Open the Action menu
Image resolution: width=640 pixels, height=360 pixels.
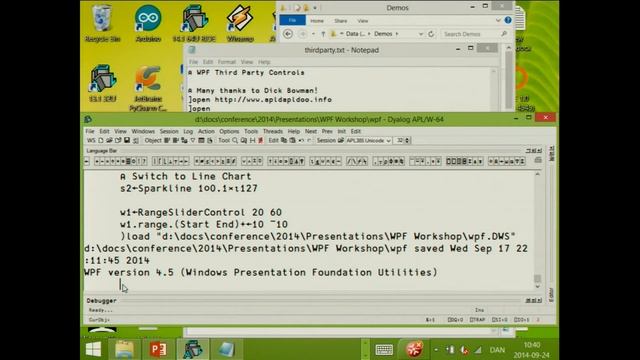point(206,131)
